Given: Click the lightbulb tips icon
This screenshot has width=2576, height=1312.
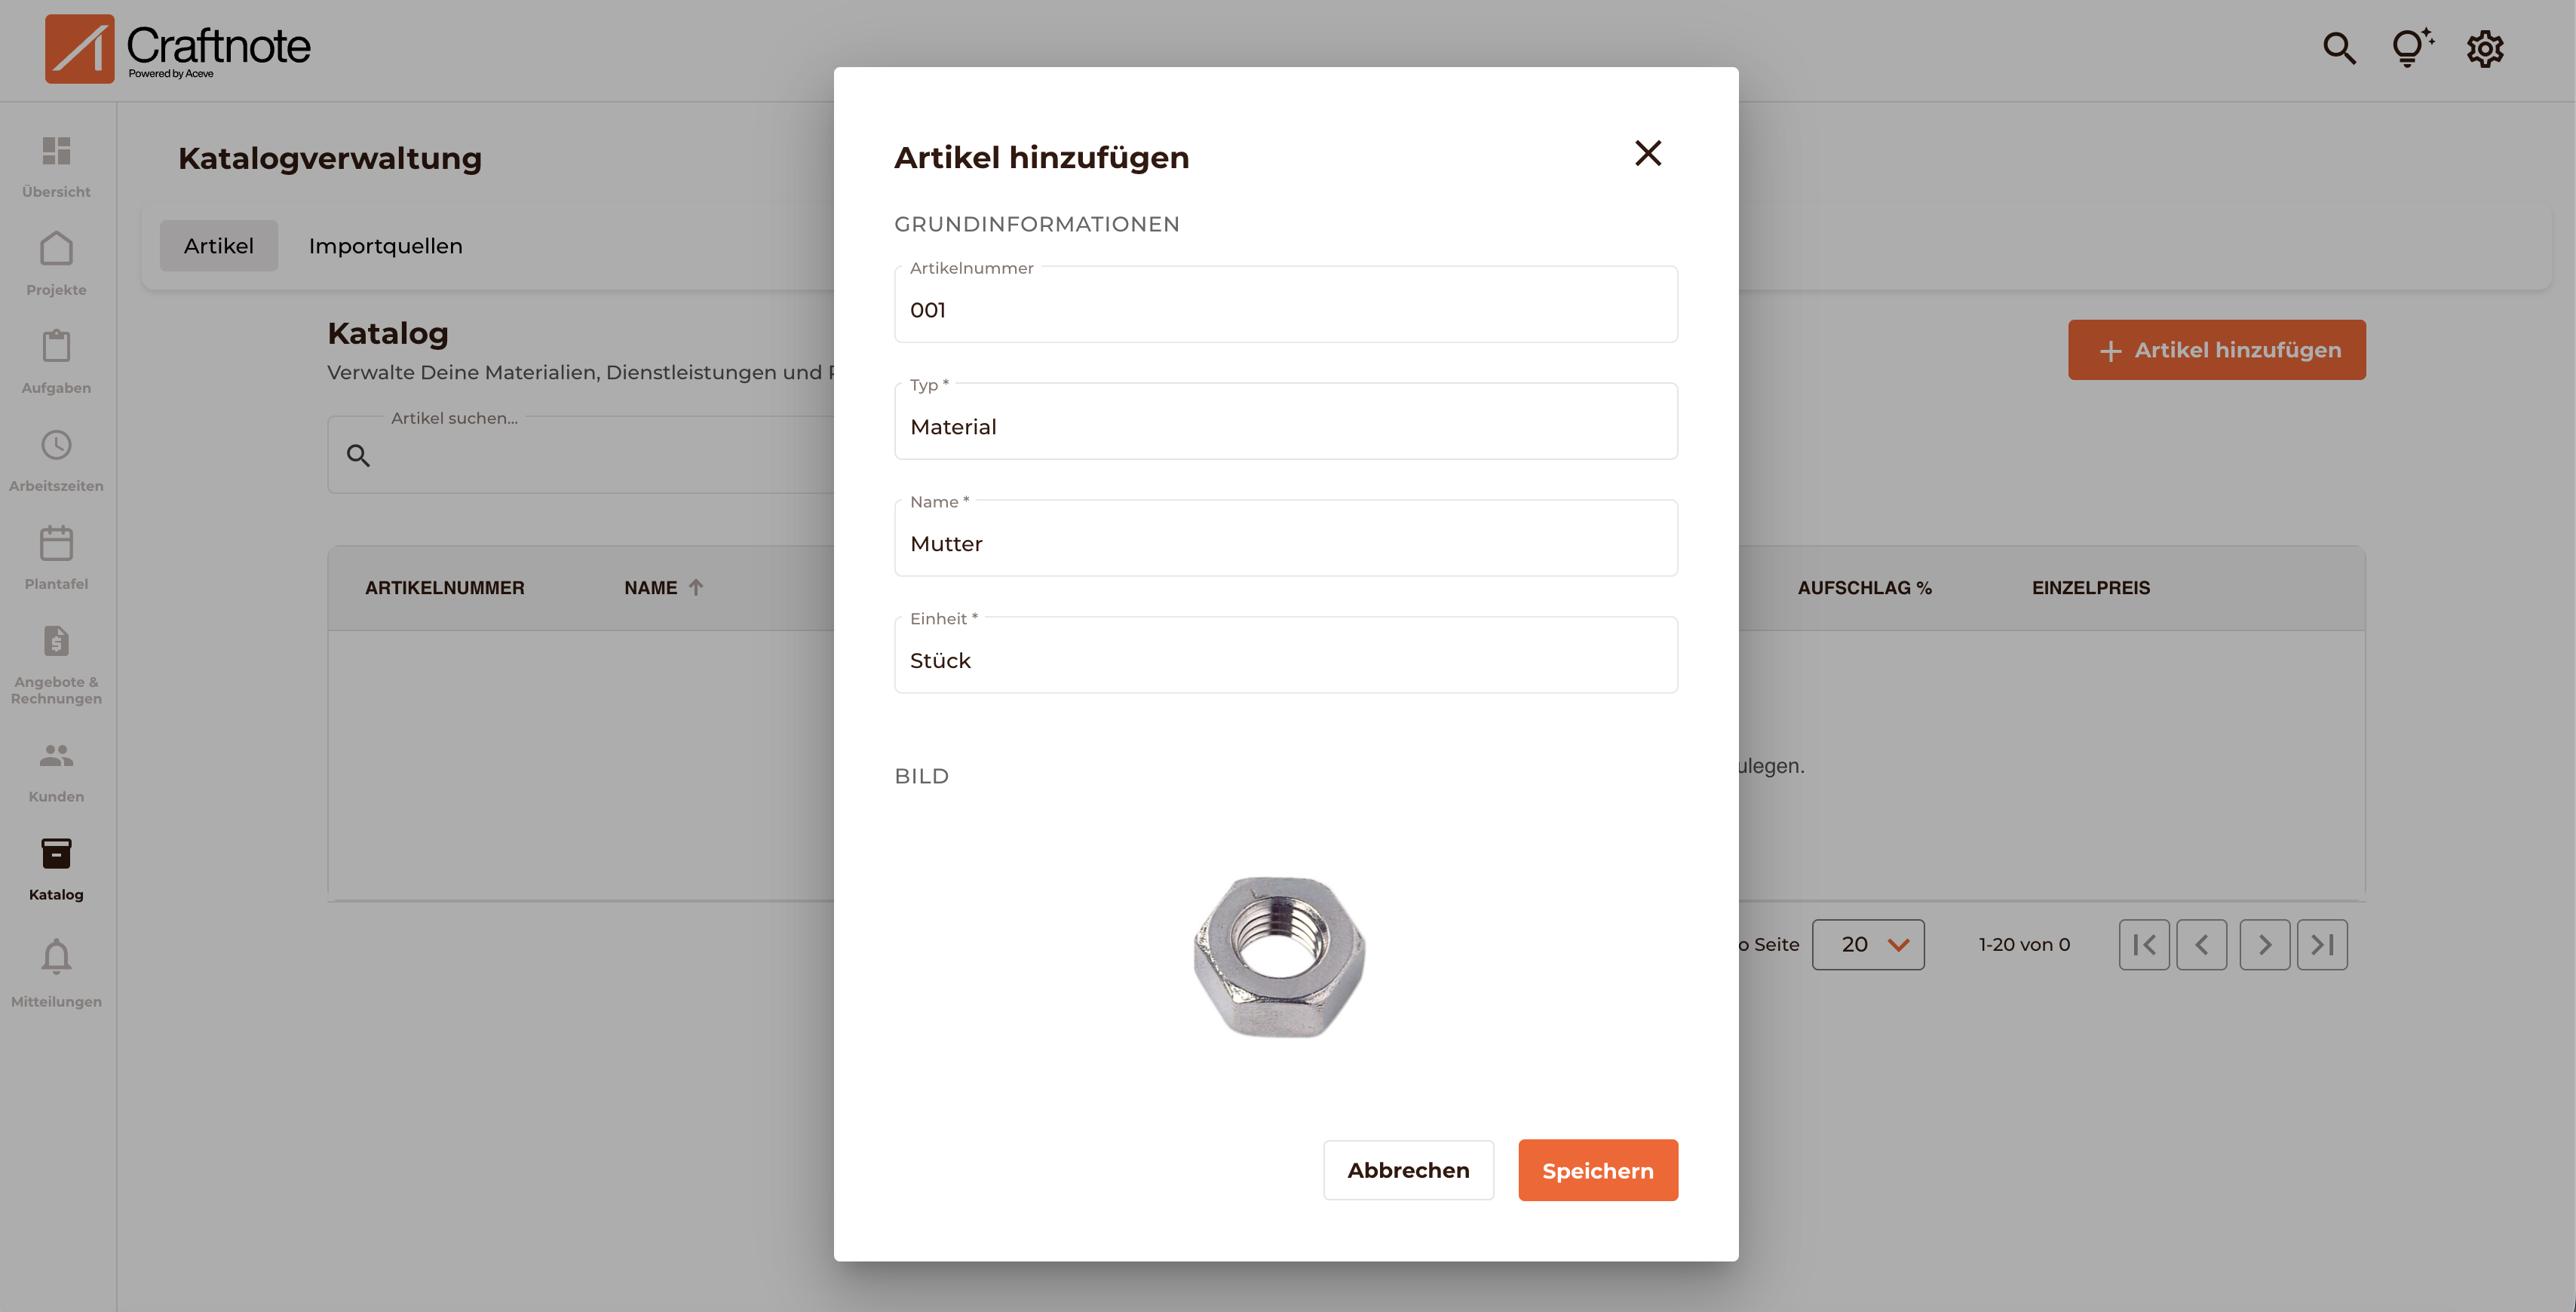Looking at the screenshot, I should [x=2410, y=48].
